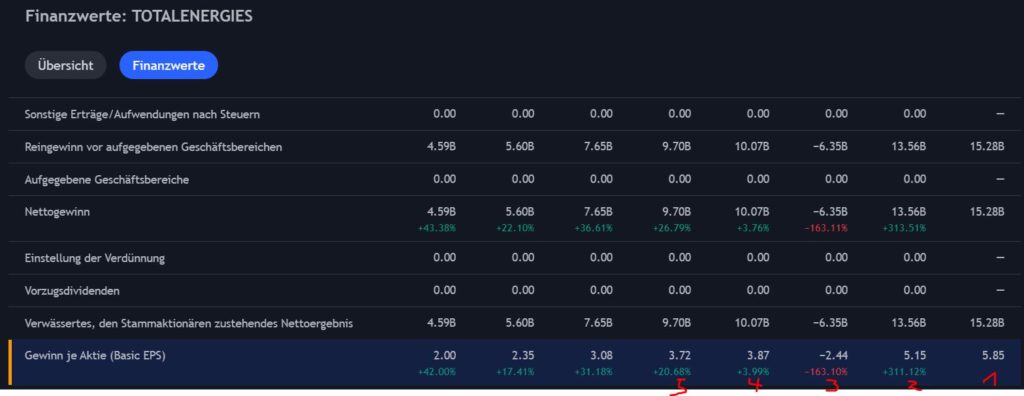Click the EPS value 3.72
Viewport: 1024px width, 396px height.
tap(680, 355)
